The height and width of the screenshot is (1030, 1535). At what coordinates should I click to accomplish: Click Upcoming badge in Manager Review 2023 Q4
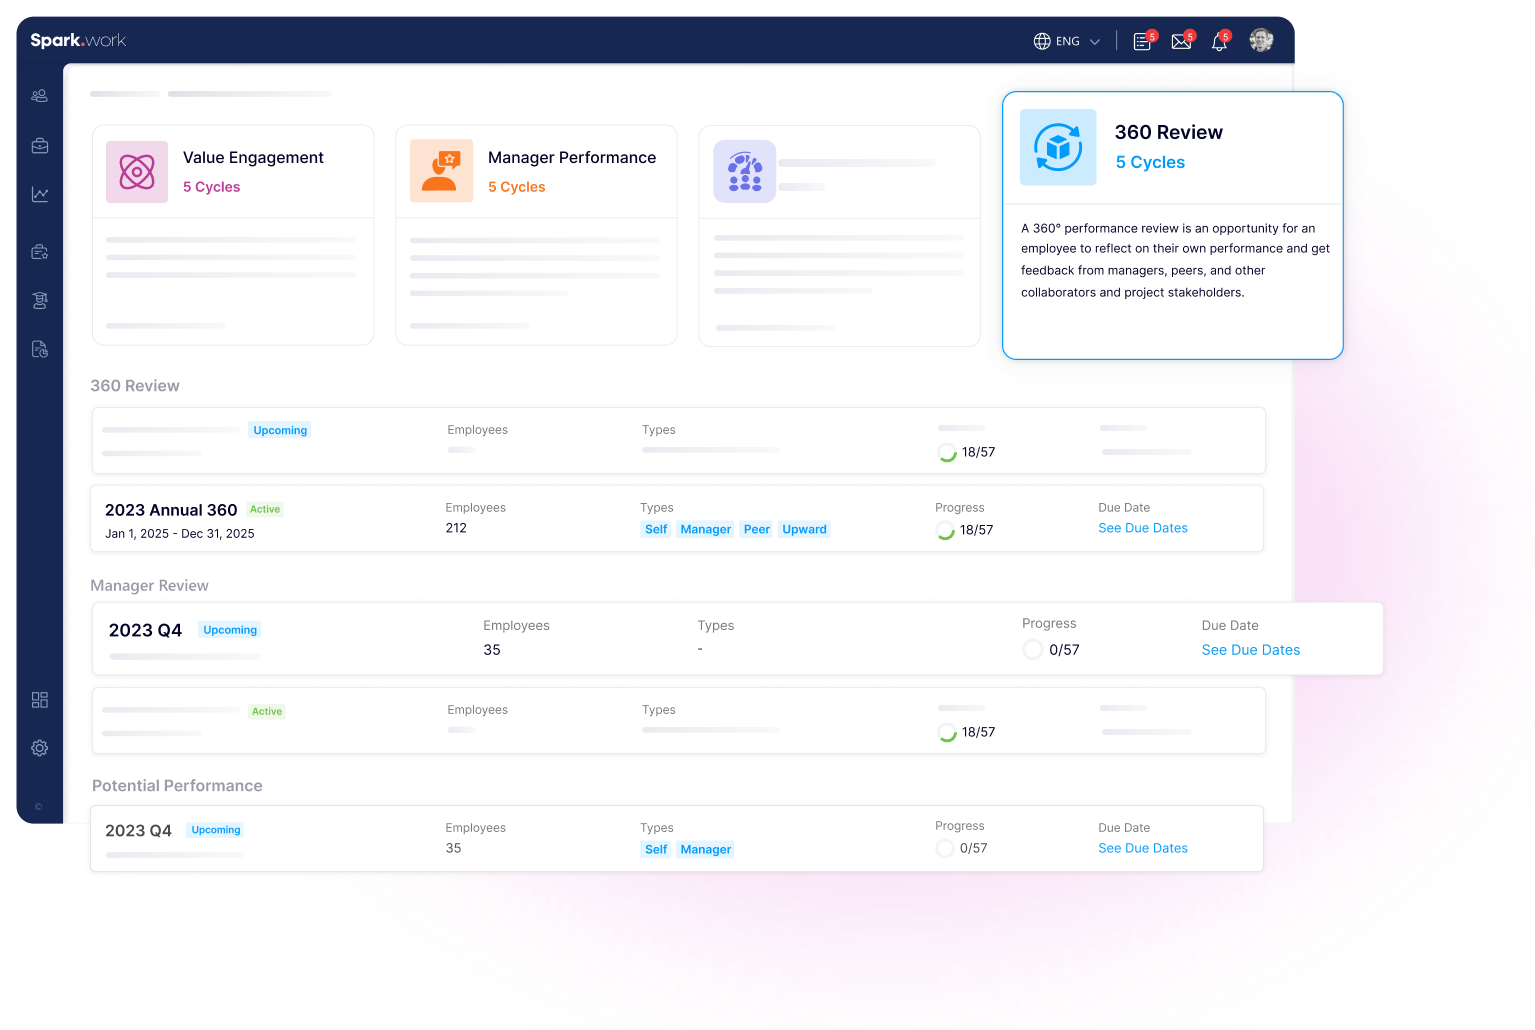[x=230, y=630]
